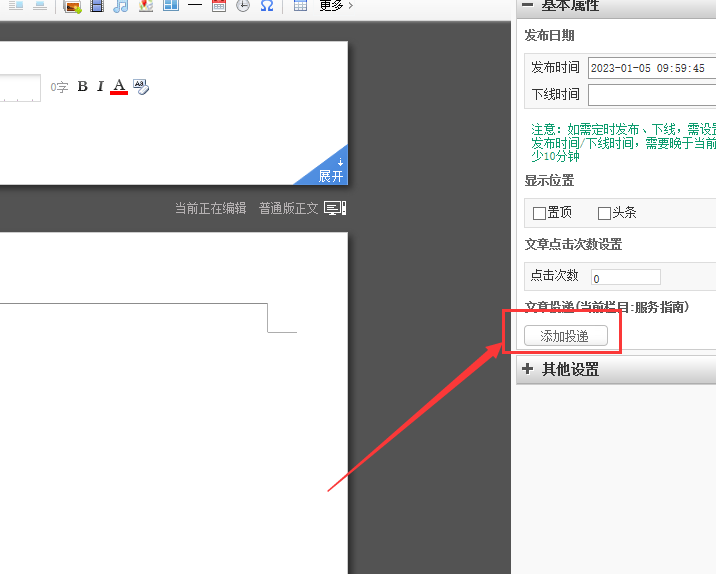Open the Omega special characters tool
716x574 pixels.
[266, 6]
